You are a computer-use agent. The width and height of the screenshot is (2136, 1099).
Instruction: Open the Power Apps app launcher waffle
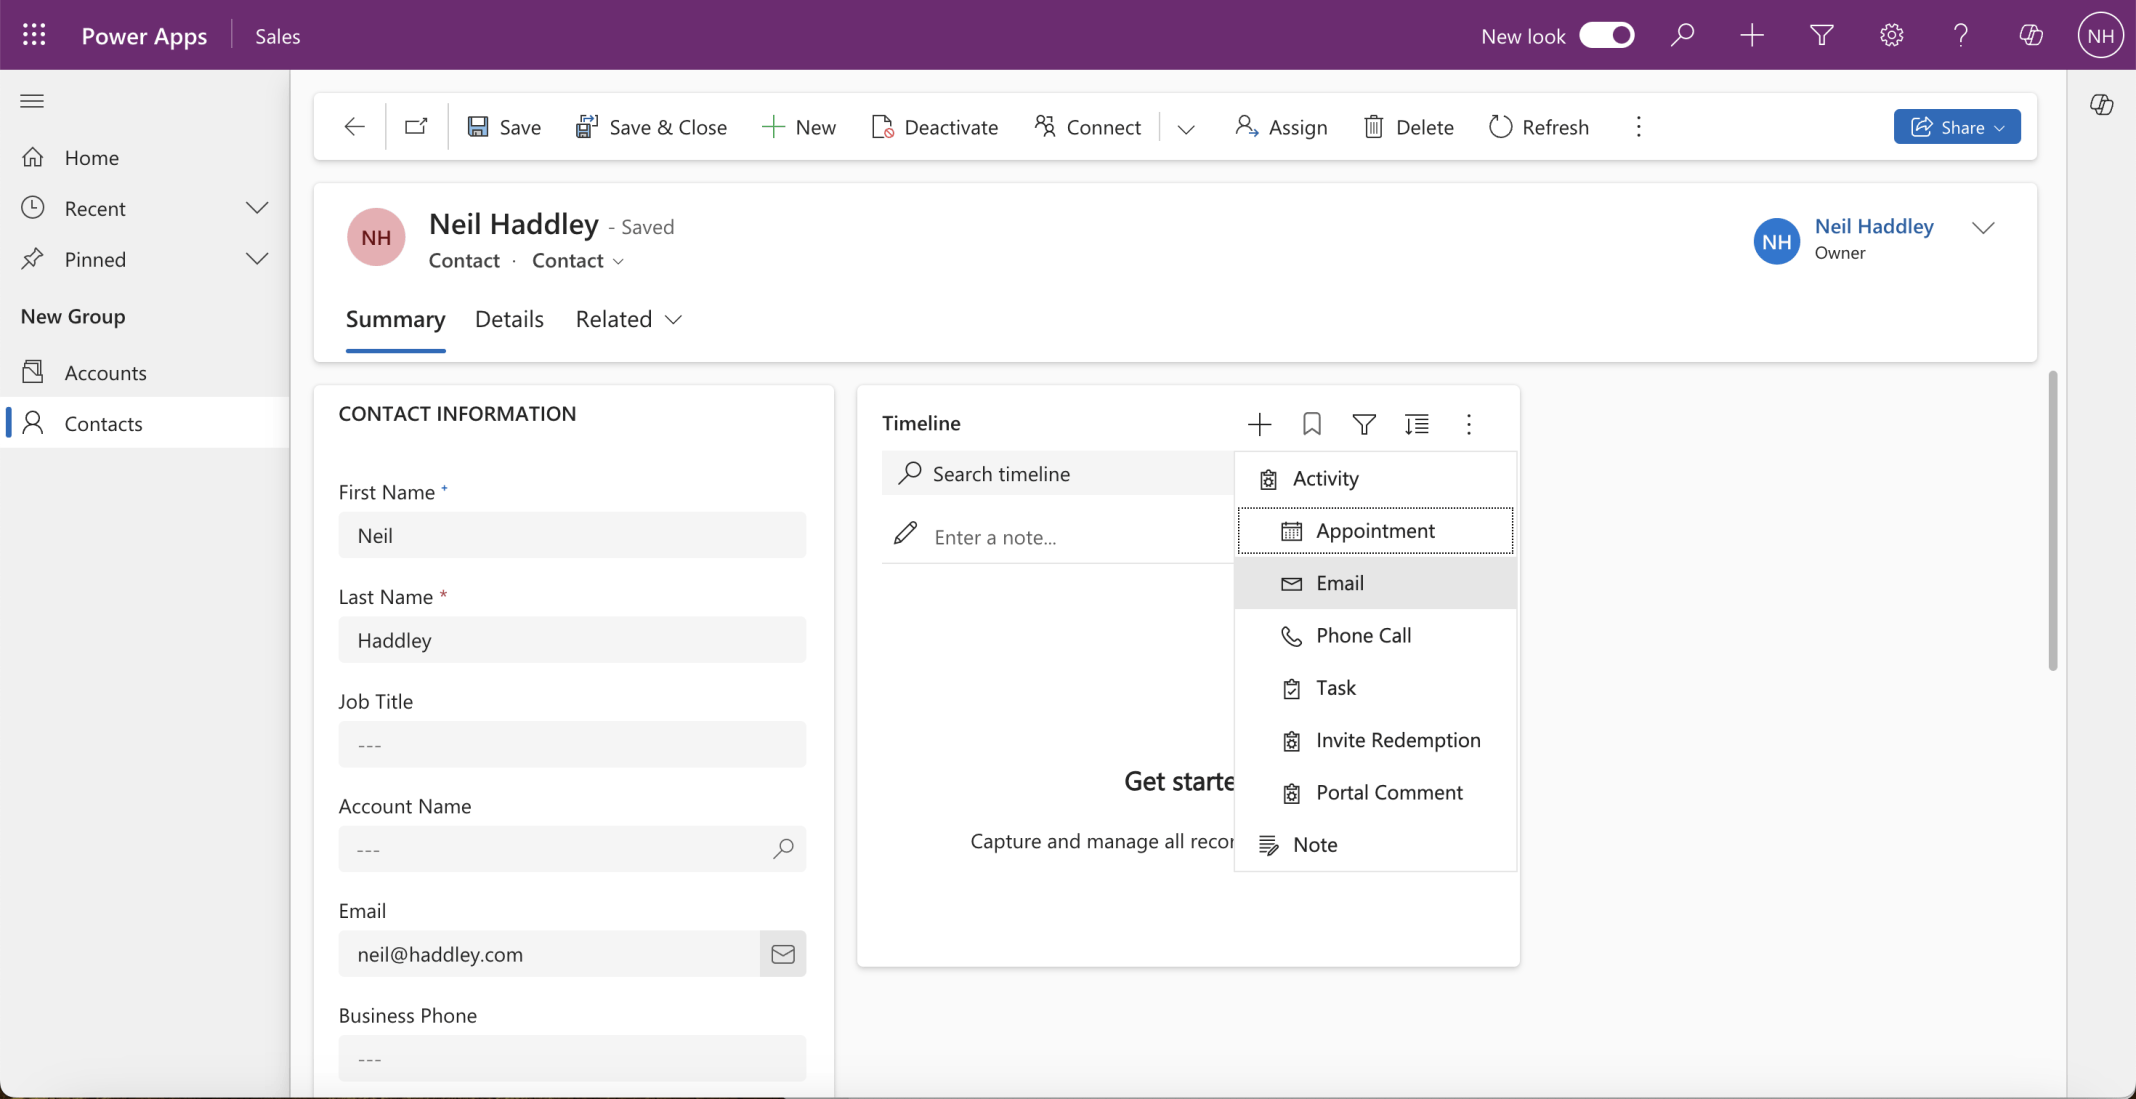34,34
